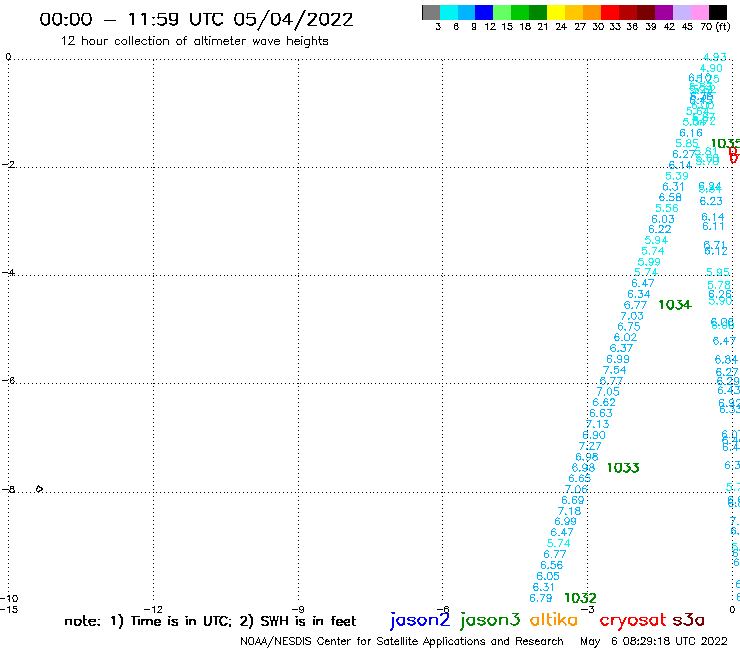The image size is (740, 650).
Task: Select the green pass number 1032
Action: [580, 598]
